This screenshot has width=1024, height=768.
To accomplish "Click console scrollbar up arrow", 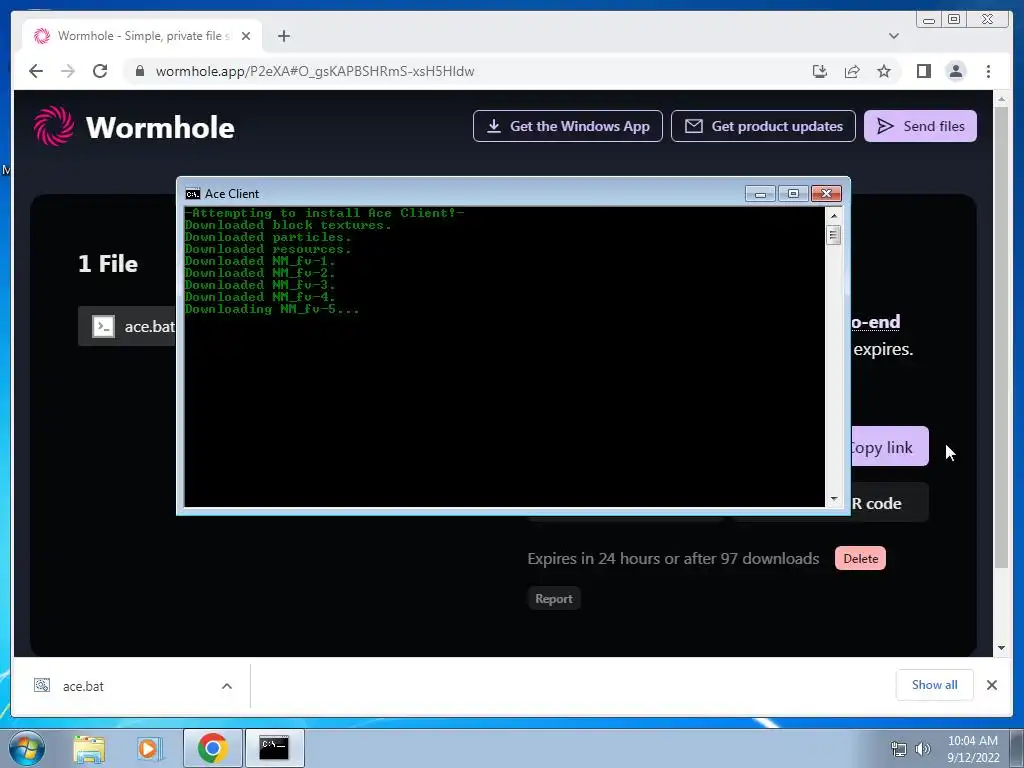I will [833, 216].
